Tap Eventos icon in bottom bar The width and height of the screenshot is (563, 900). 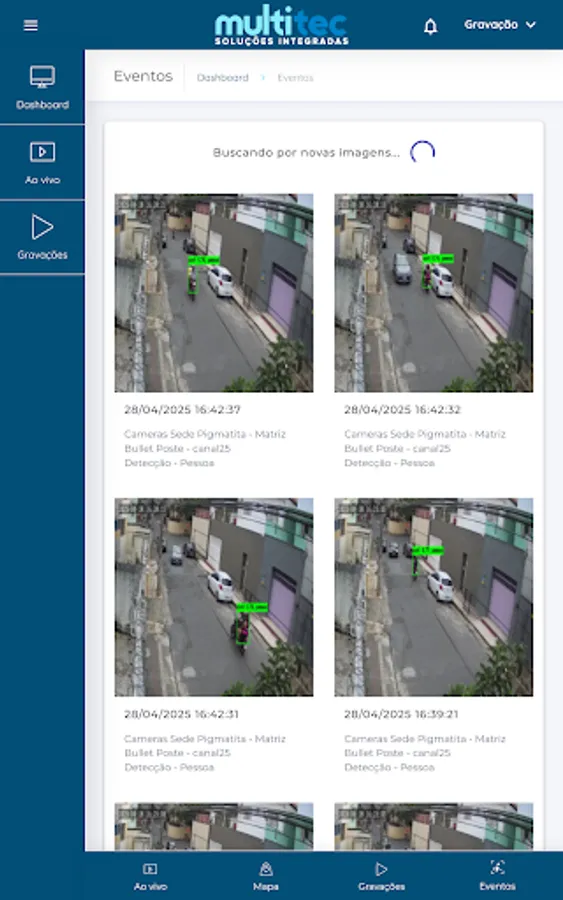[498, 867]
